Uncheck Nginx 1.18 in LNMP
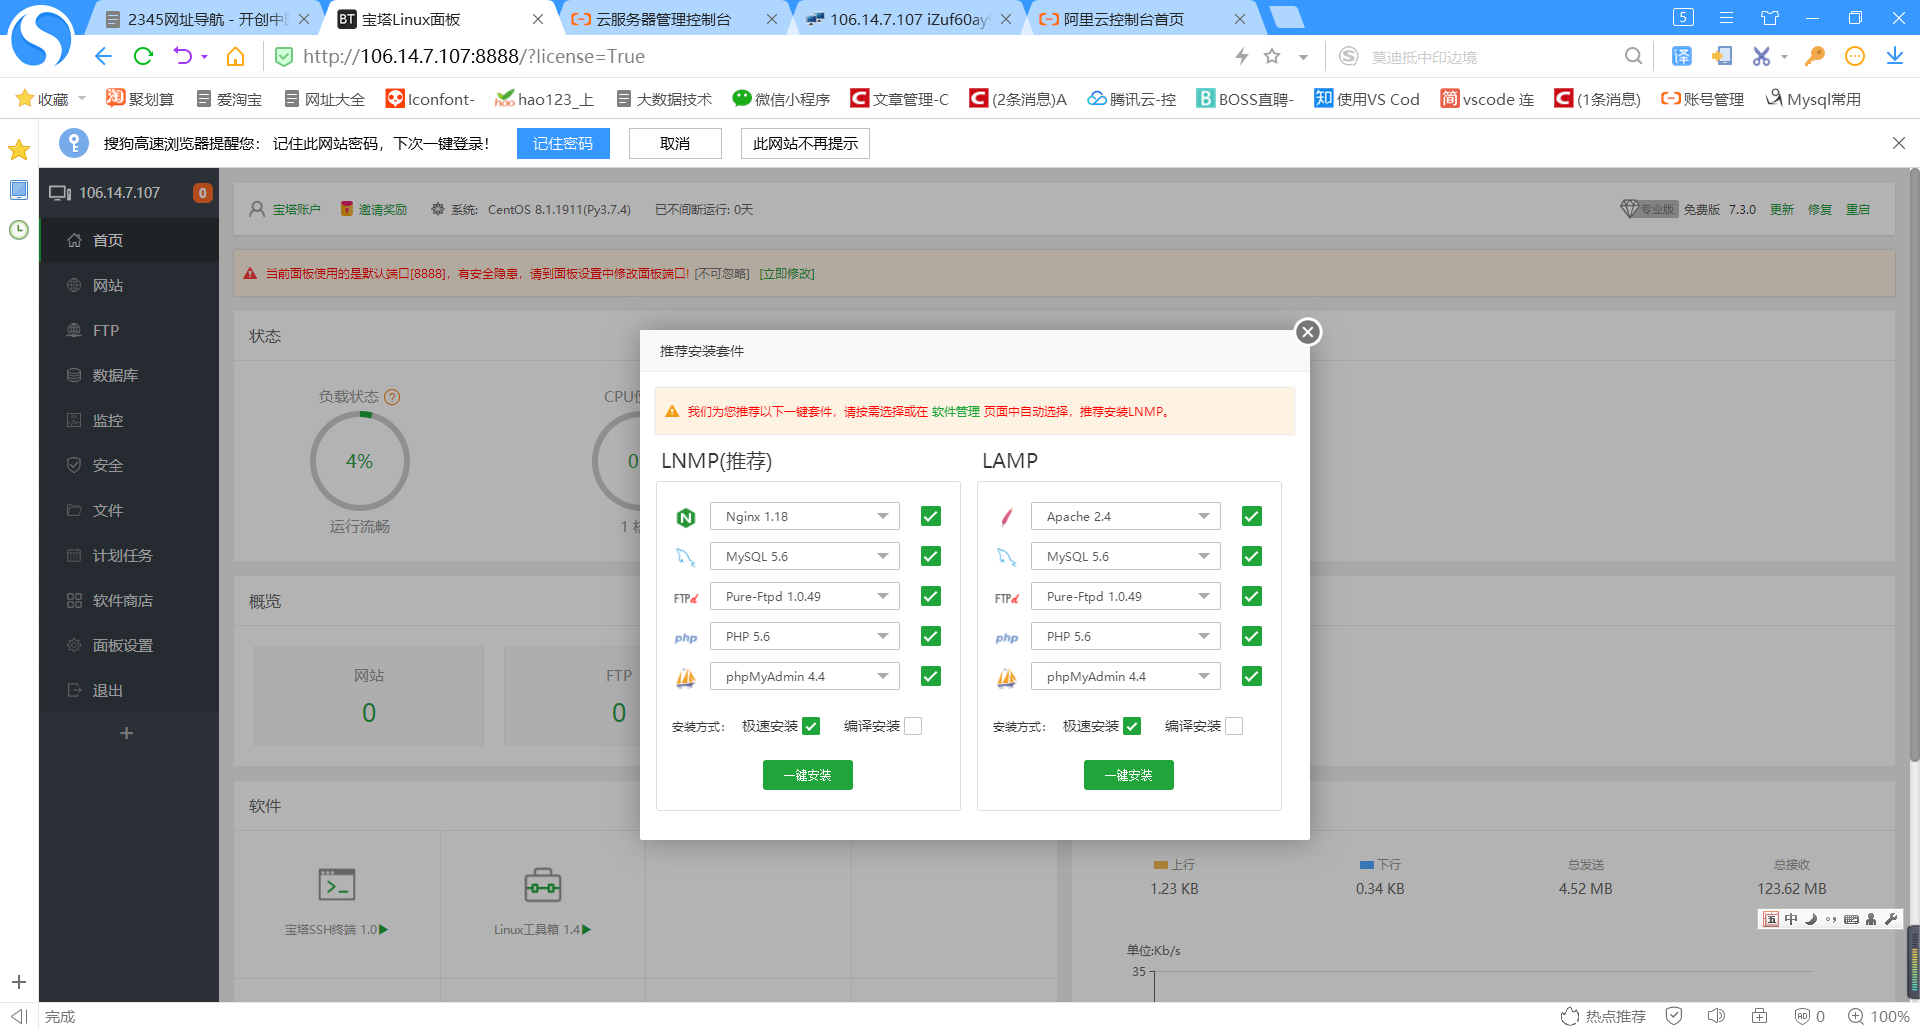 click(x=931, y=516)
